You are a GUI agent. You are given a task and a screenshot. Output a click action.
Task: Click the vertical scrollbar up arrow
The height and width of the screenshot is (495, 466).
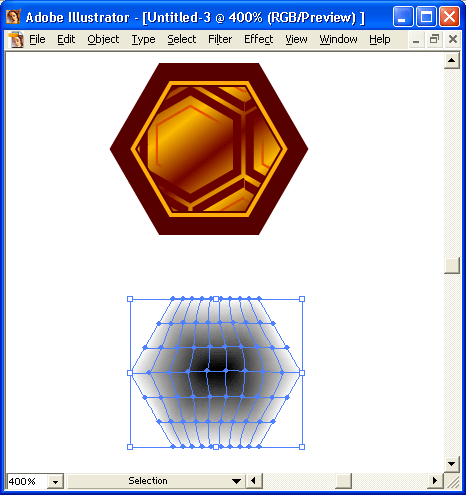pos(452,60)
